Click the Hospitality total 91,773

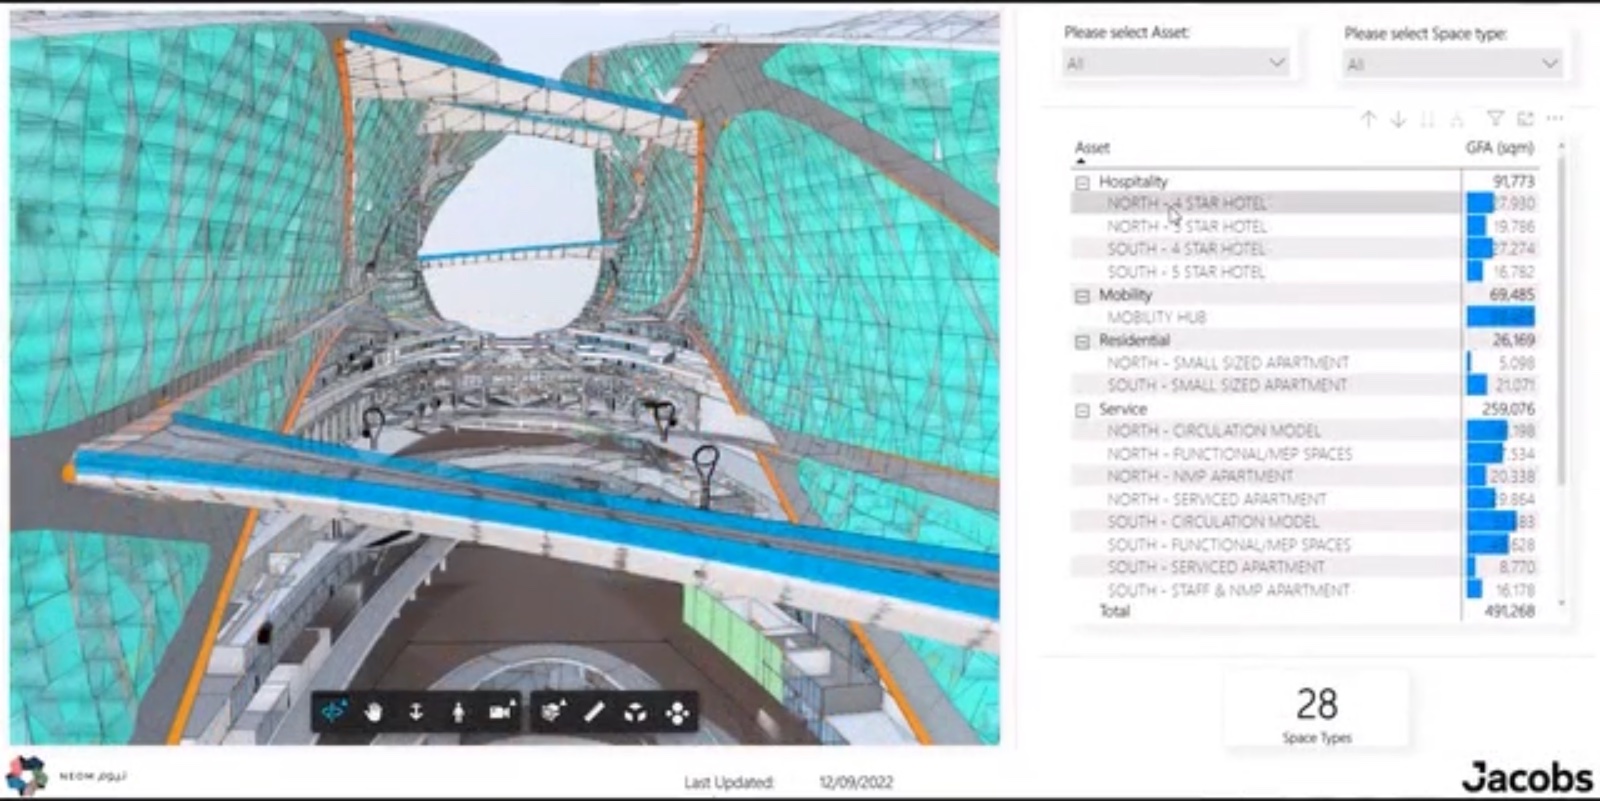[1513, 181]
